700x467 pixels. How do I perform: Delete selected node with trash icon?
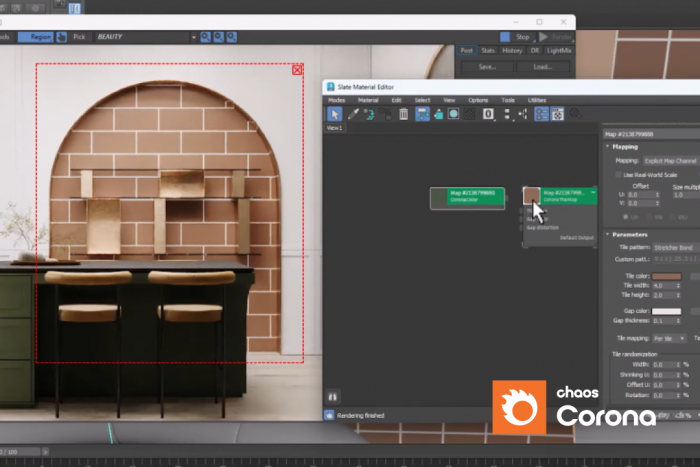tap(404, 114)
